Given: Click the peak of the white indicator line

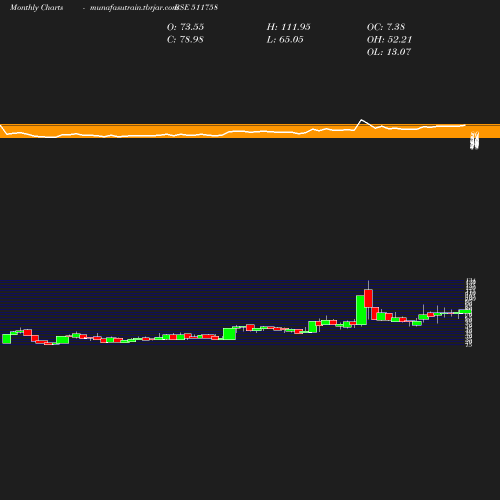Looking at the screenshot, I should point(362,120).
